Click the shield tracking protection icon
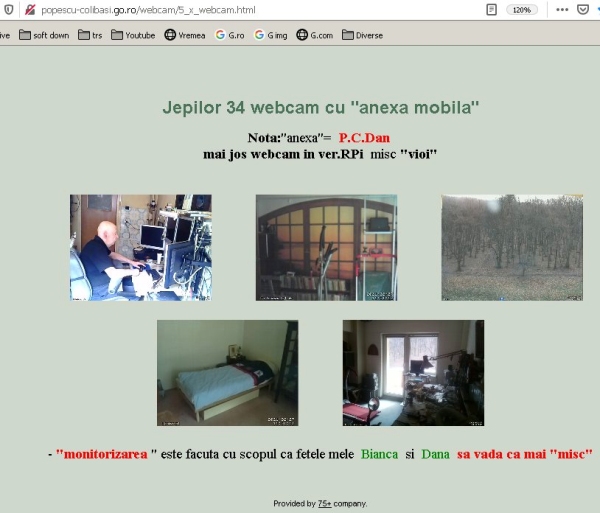 [9, 9]
